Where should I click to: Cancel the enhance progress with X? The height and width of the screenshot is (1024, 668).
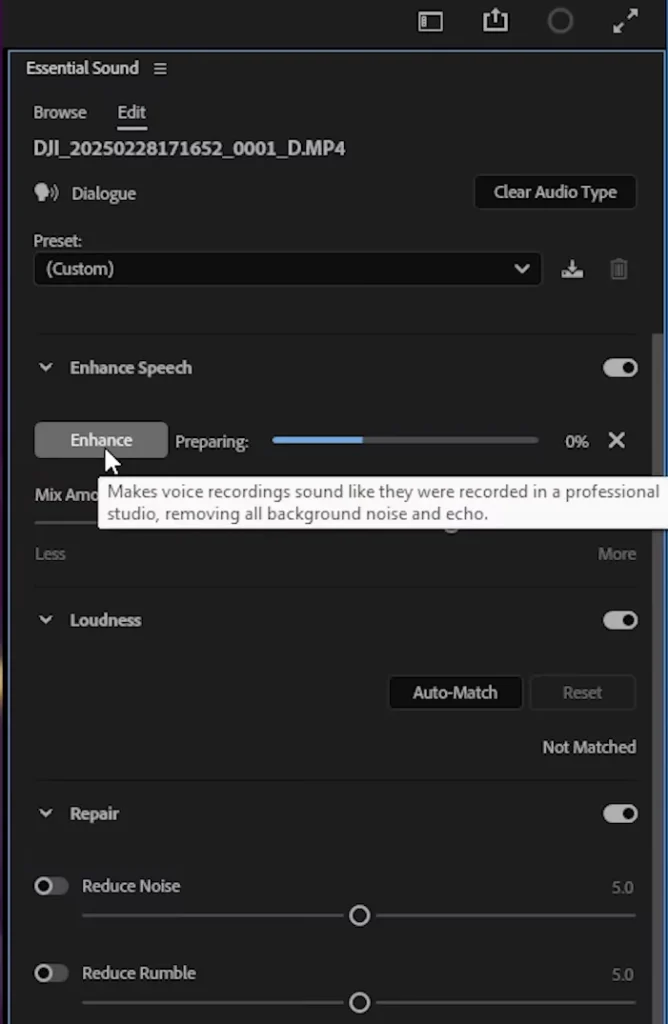[x=616, y=441]
